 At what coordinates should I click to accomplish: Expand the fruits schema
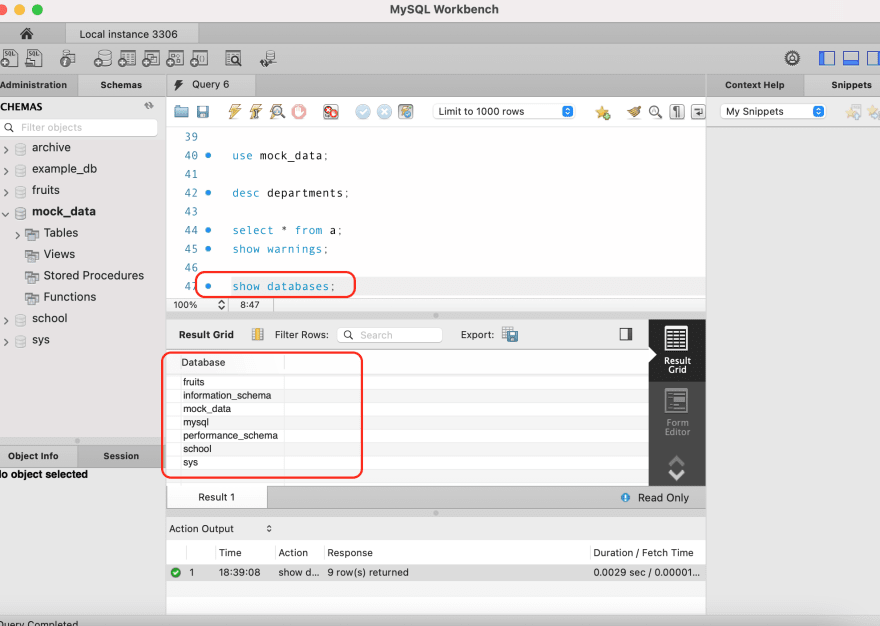[x=6, y=191]
